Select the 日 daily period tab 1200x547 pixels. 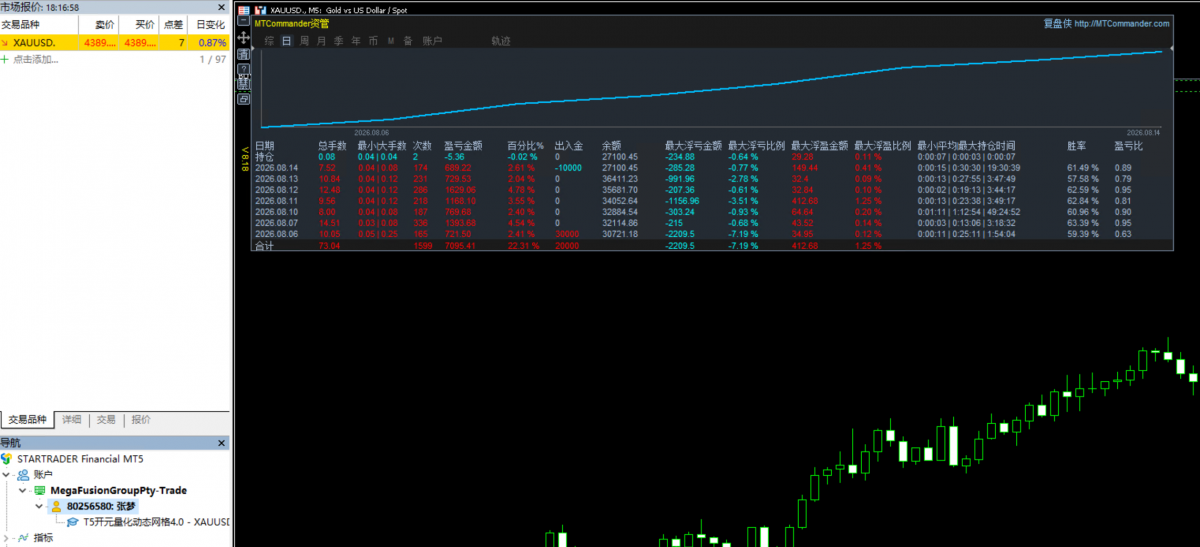(287, 41)
